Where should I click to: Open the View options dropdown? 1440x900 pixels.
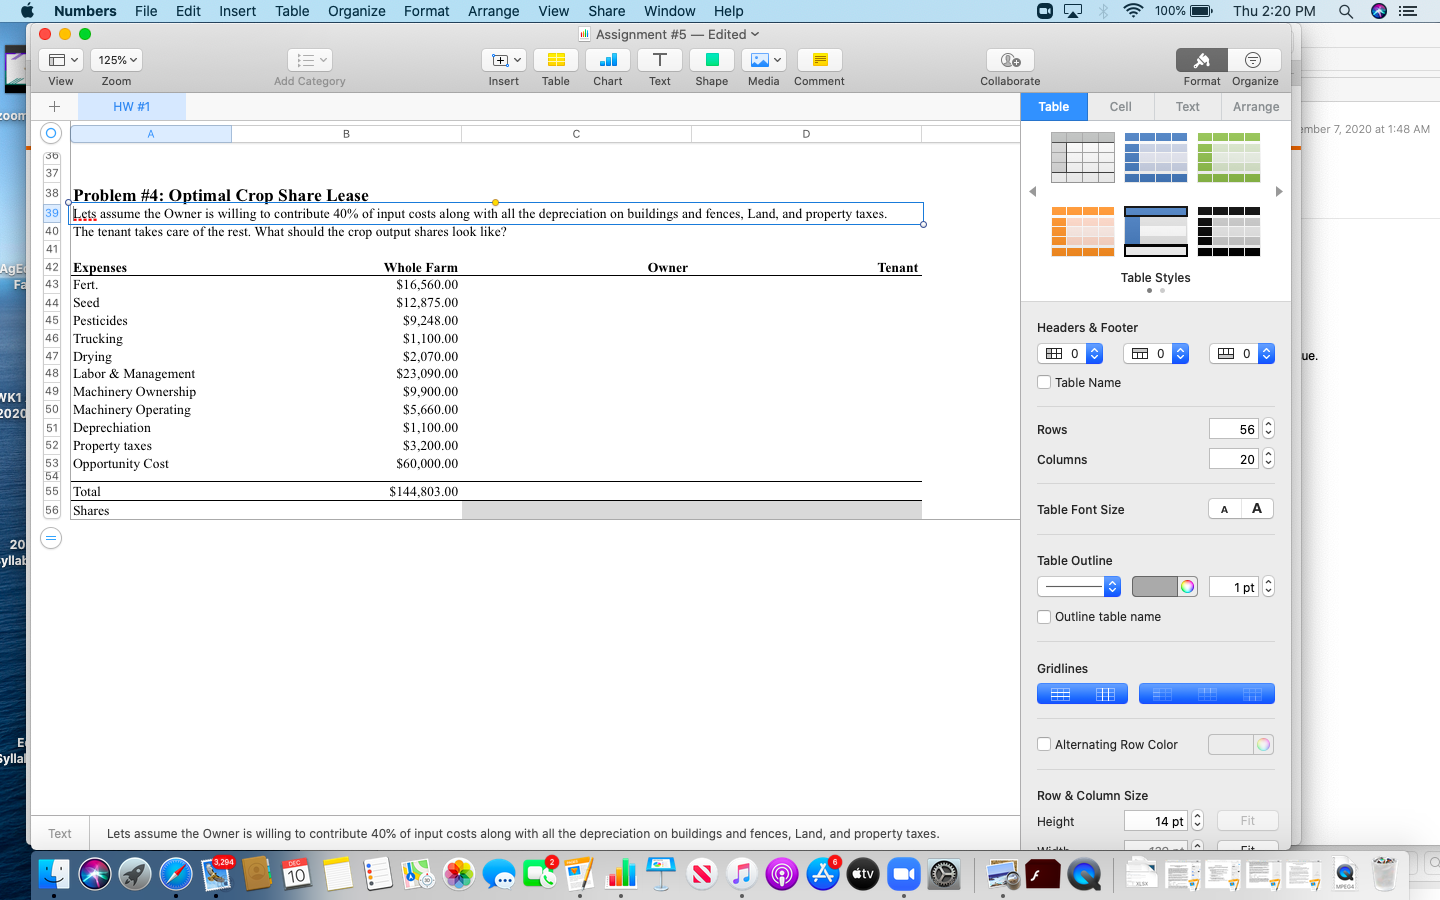pyautogui.click(x=62, y=59)
